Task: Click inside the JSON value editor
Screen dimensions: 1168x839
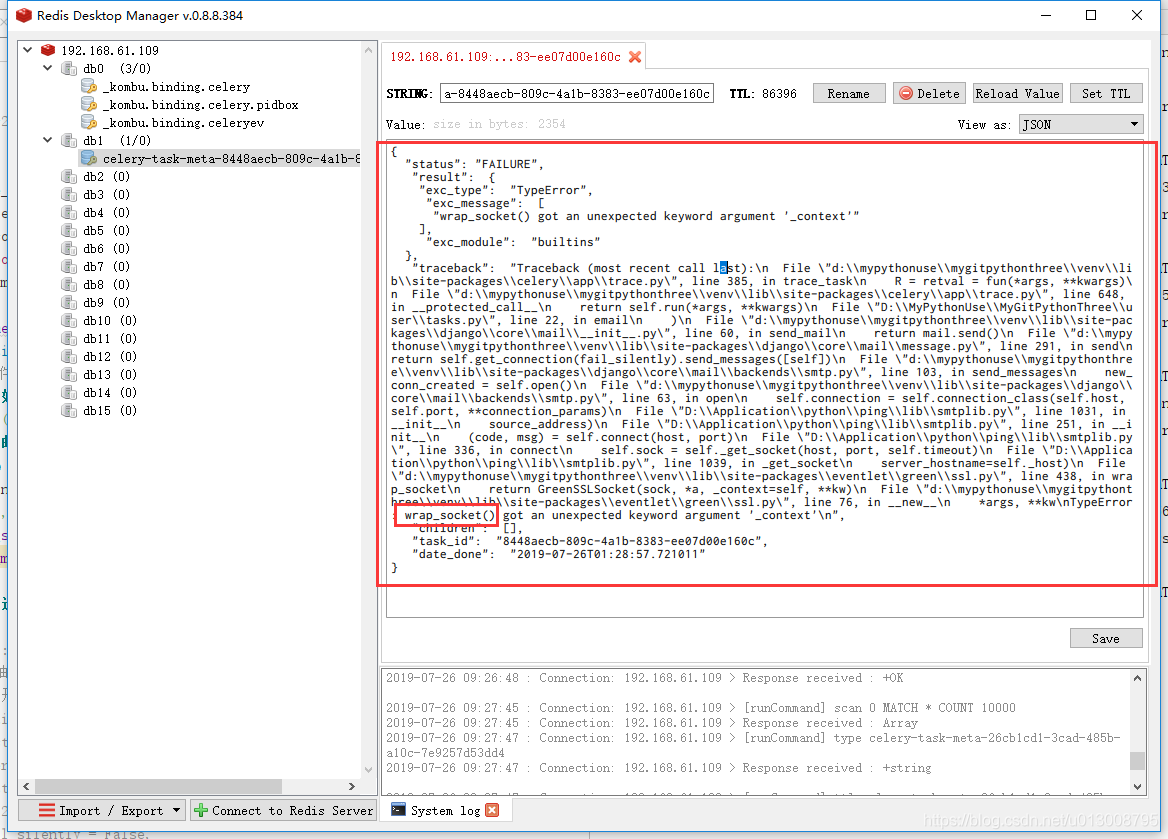Action: click(x=764, y=380)
